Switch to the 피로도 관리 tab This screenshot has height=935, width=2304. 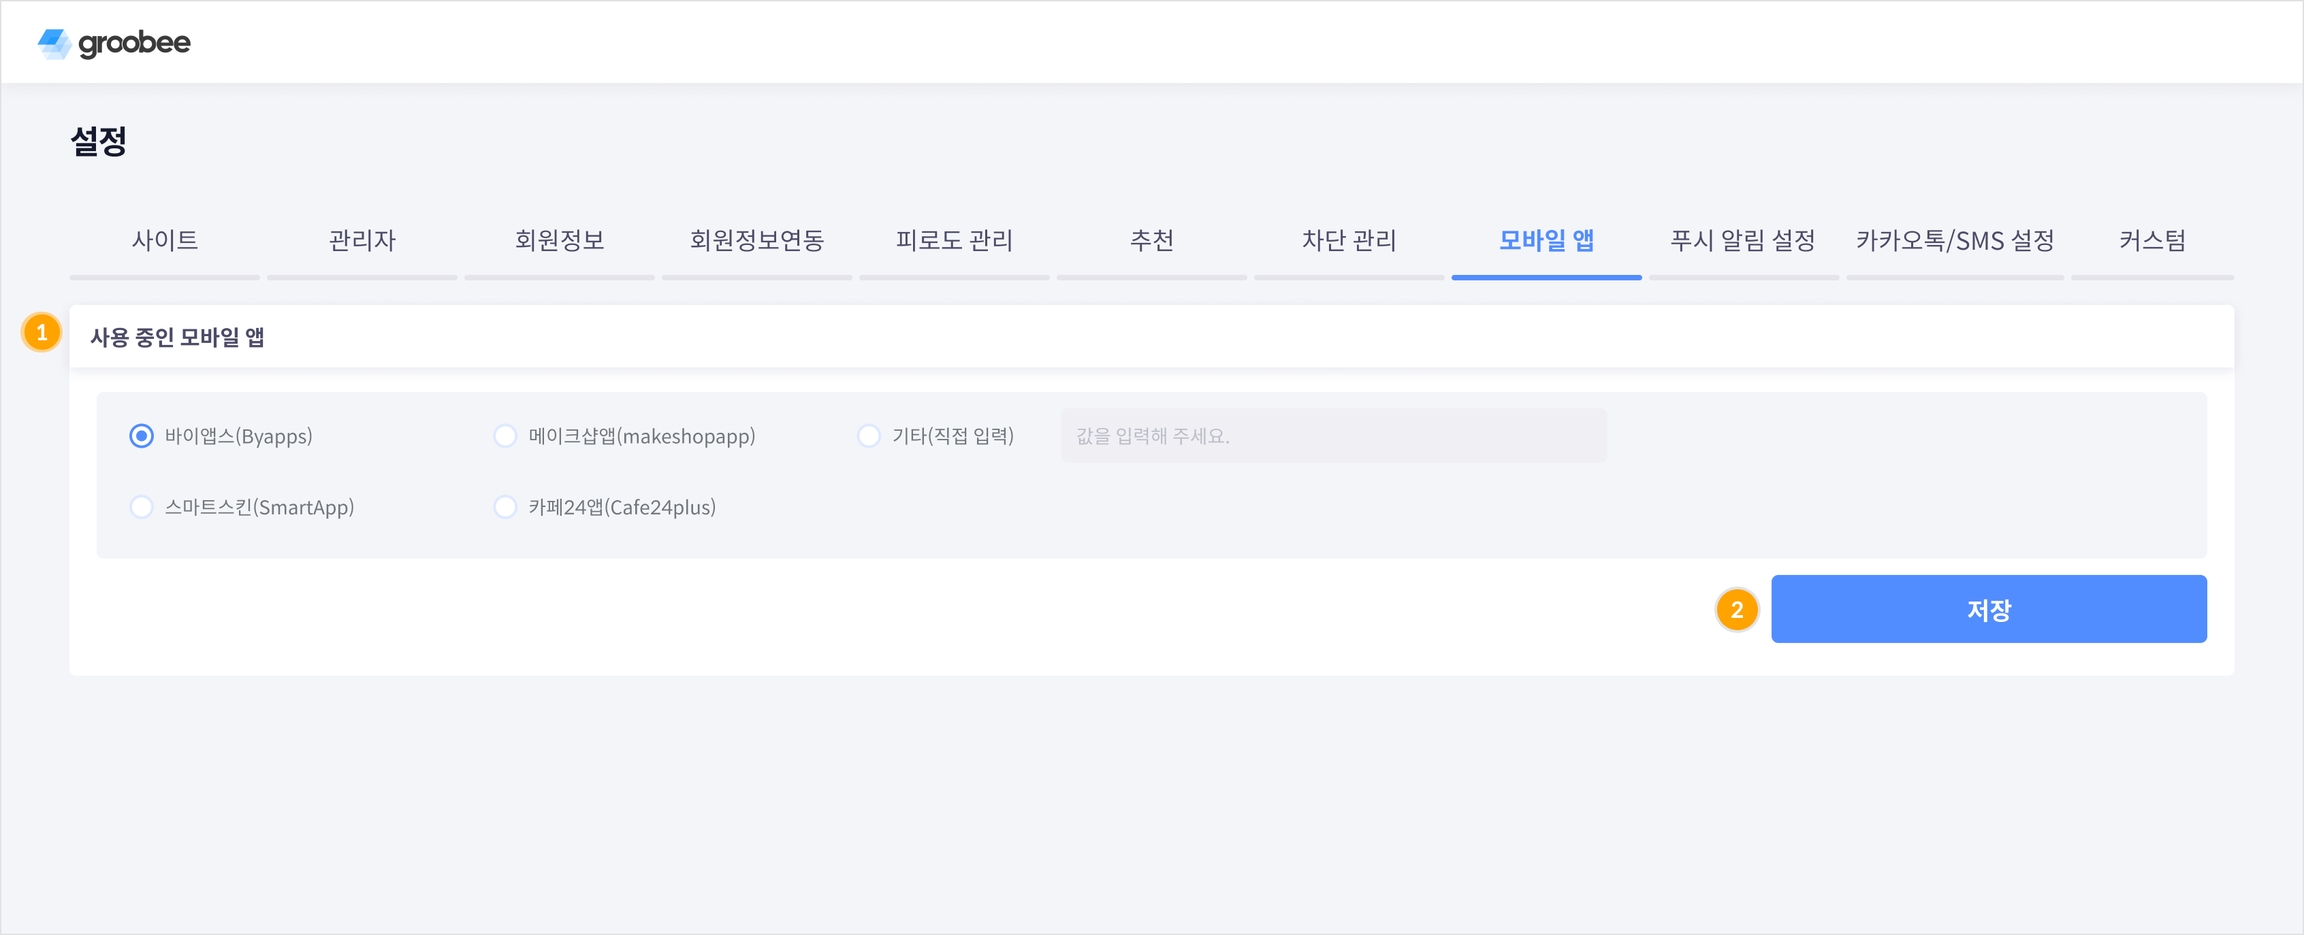(x=954, y=241)
